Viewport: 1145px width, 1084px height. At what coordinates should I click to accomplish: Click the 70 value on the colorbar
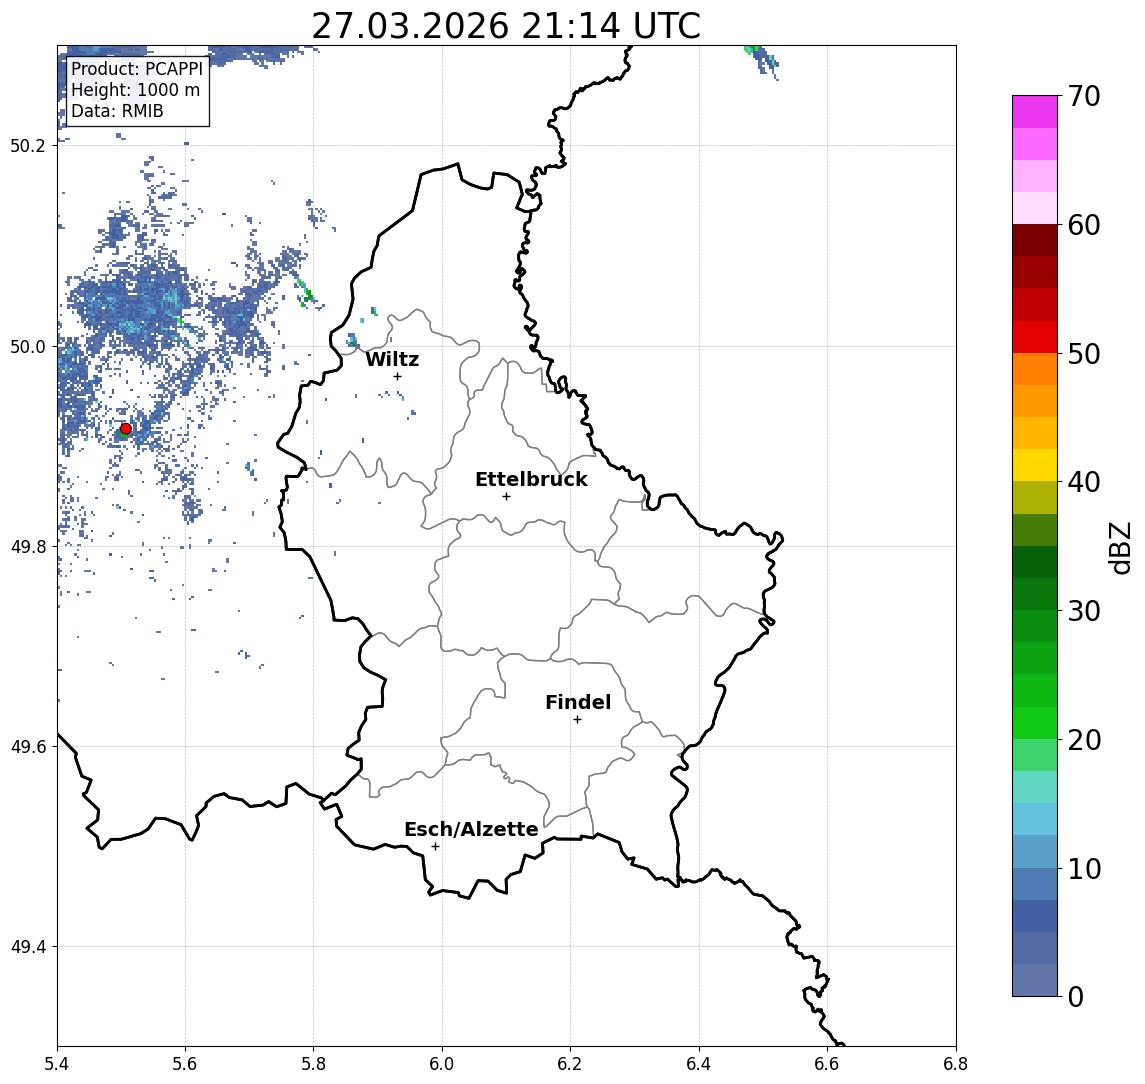(x=1084, y=96)
